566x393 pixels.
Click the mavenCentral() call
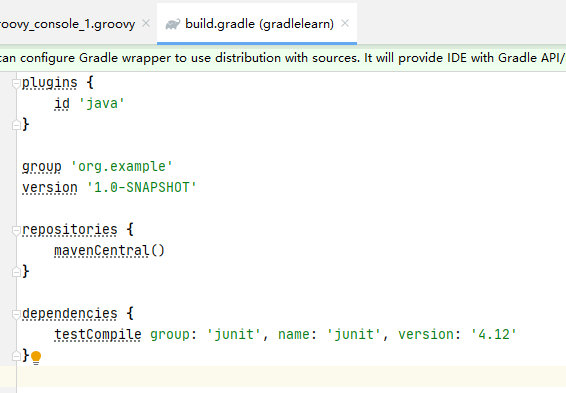(x=109, y=250)
